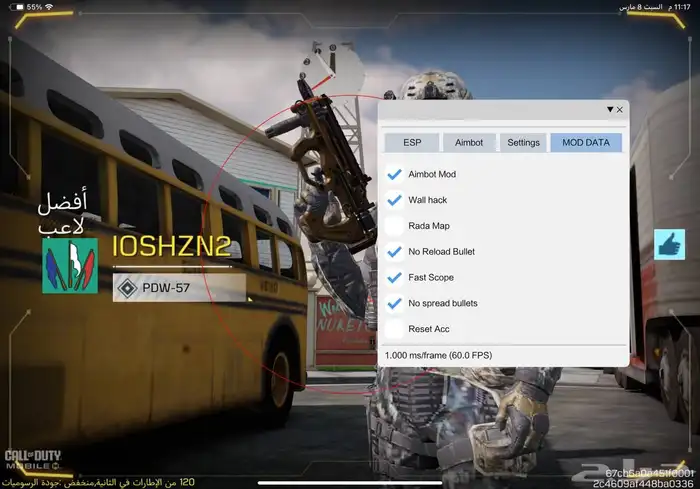Click the 11:17 clock in status bar
The image size is (700, 489).
[x=682, y=7]
